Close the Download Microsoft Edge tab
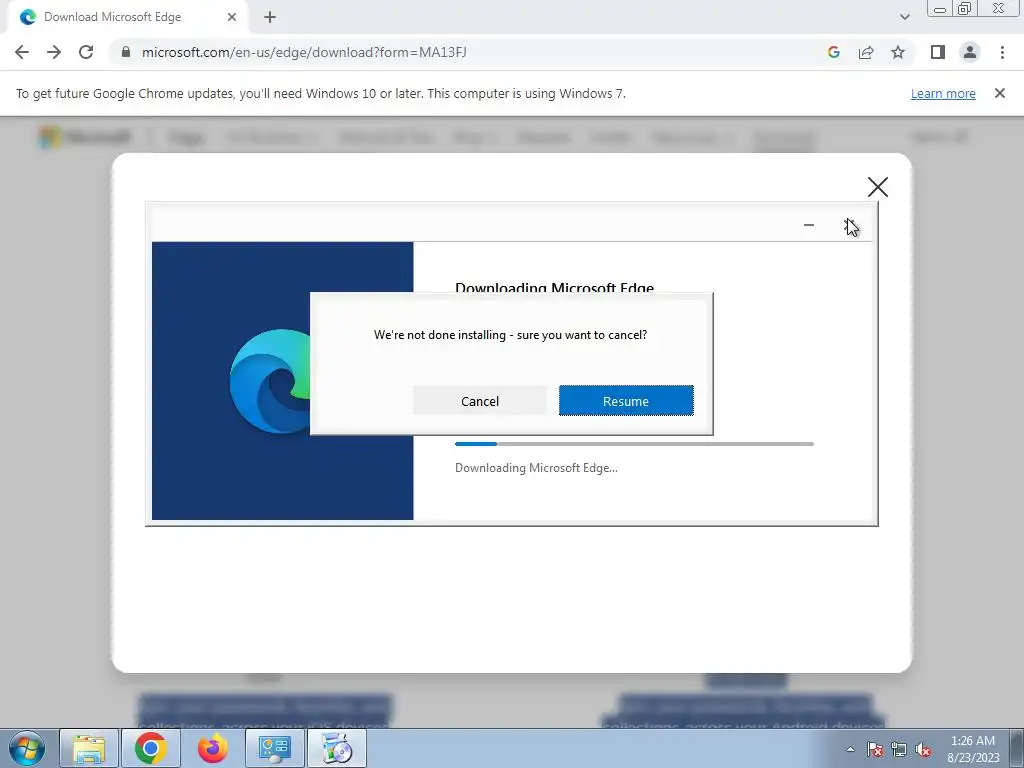 232,17
